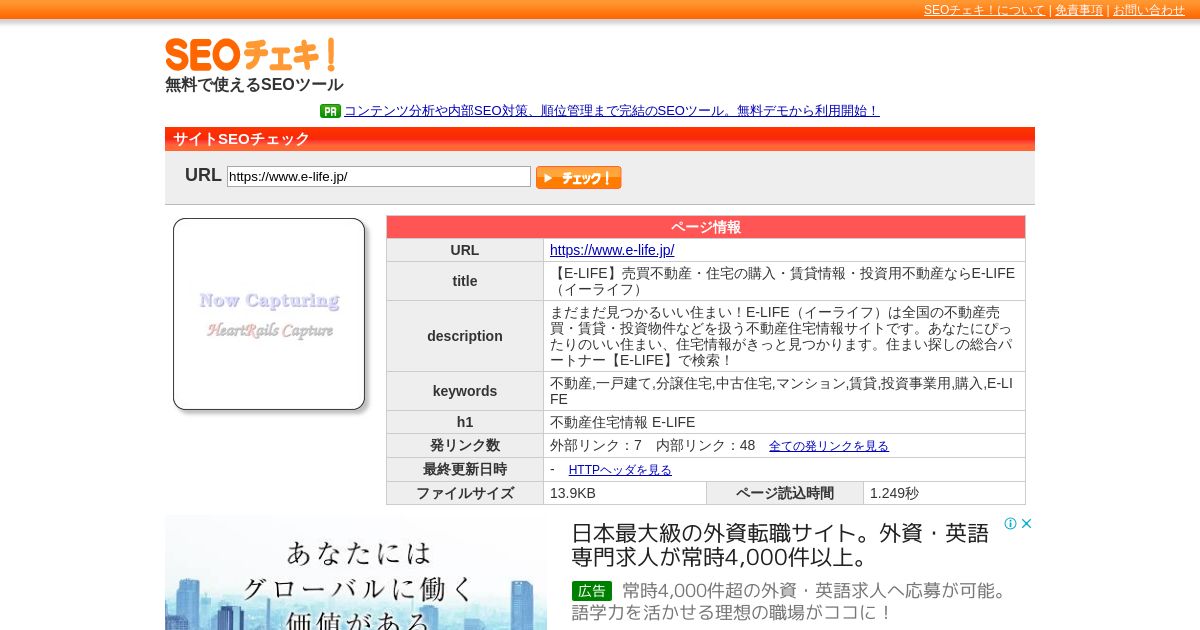
Task: Open お問い合わせ link in header
Action: [1149, 10]
